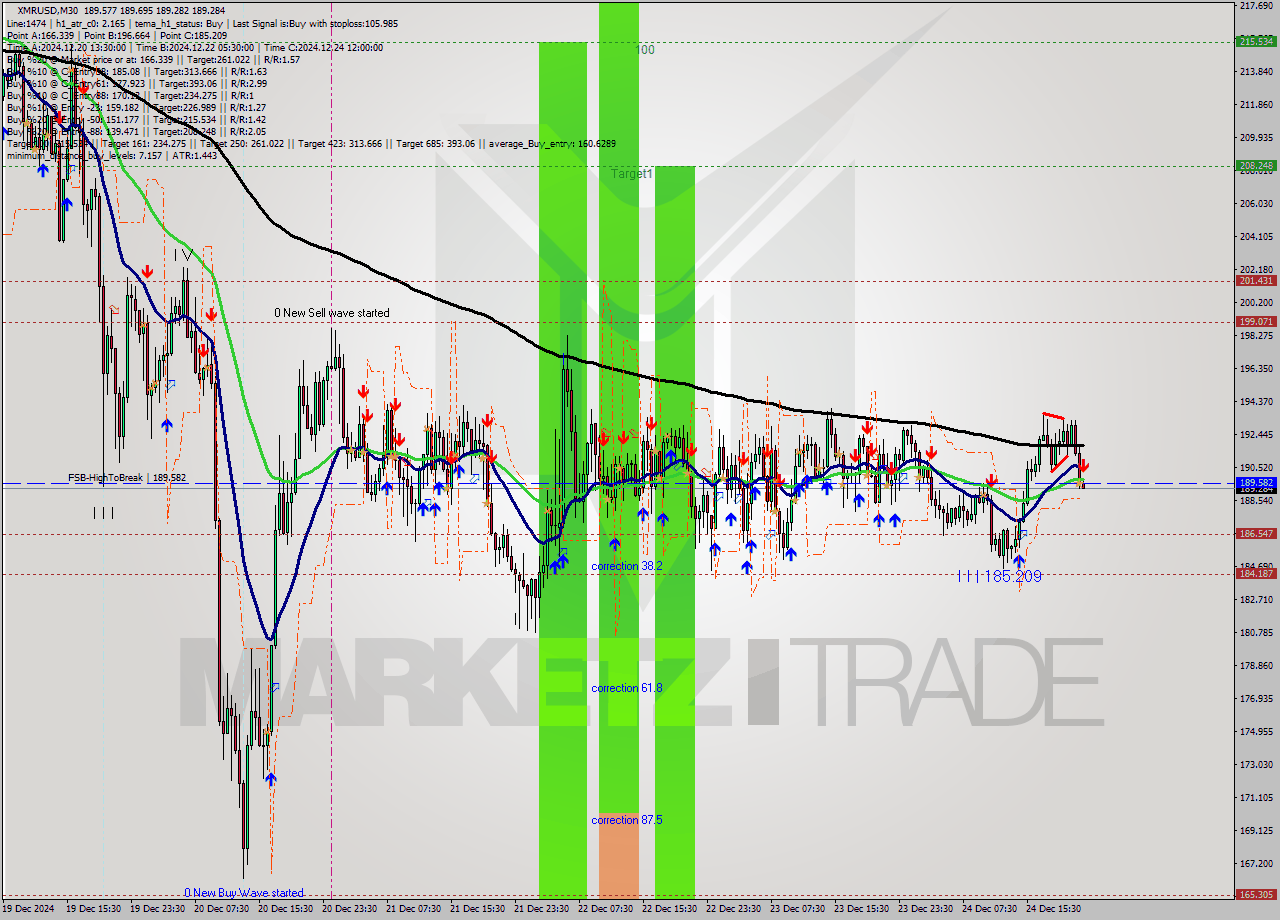Click the '19 Dec 2024' date label
Image resolution: width=1280 pixels, height=920 pixels.
29,909
